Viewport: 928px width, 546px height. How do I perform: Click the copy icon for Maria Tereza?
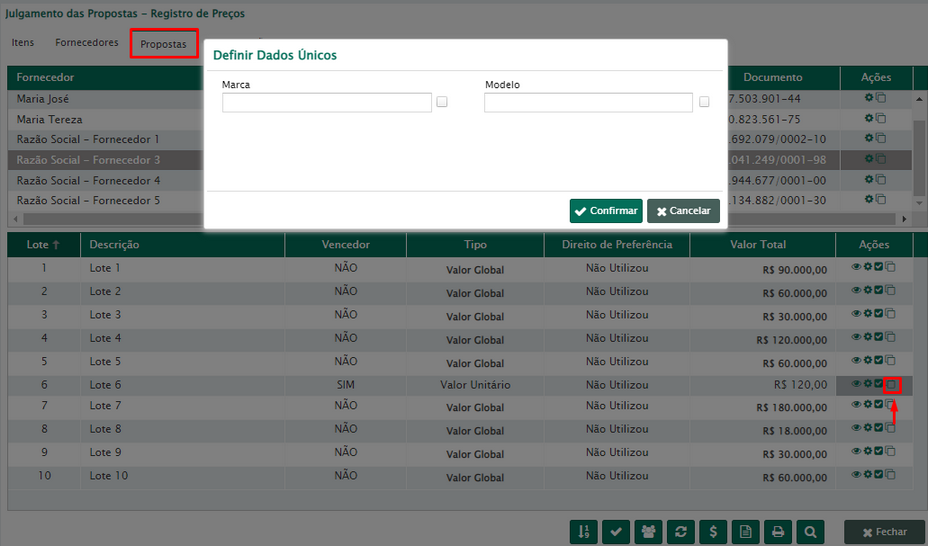tap(881, 118)
